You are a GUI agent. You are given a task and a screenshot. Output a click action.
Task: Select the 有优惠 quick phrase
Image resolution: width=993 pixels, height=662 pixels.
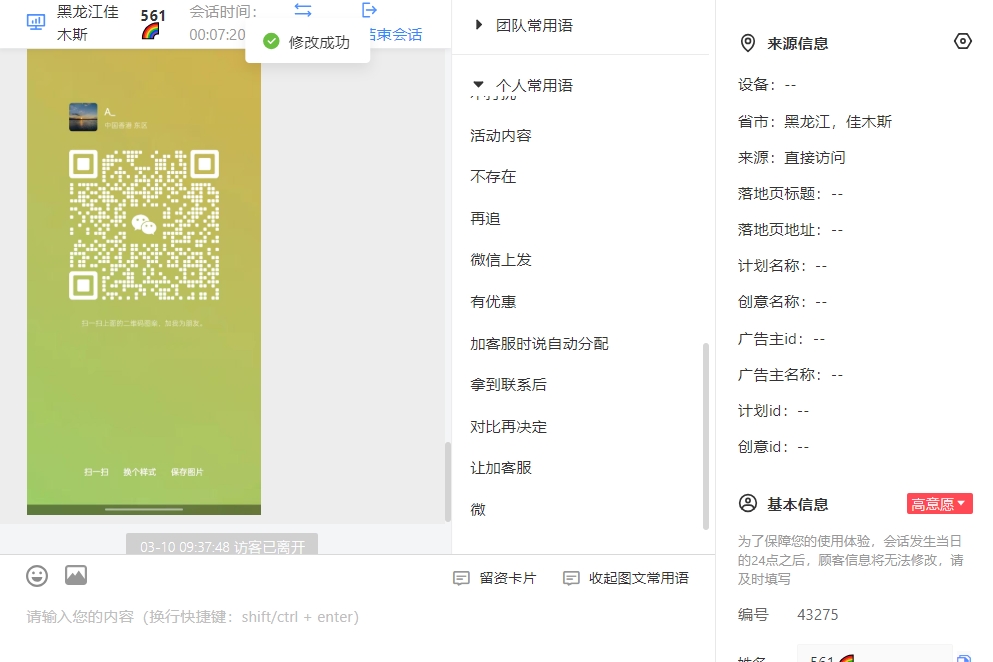[x=493, y=302]
